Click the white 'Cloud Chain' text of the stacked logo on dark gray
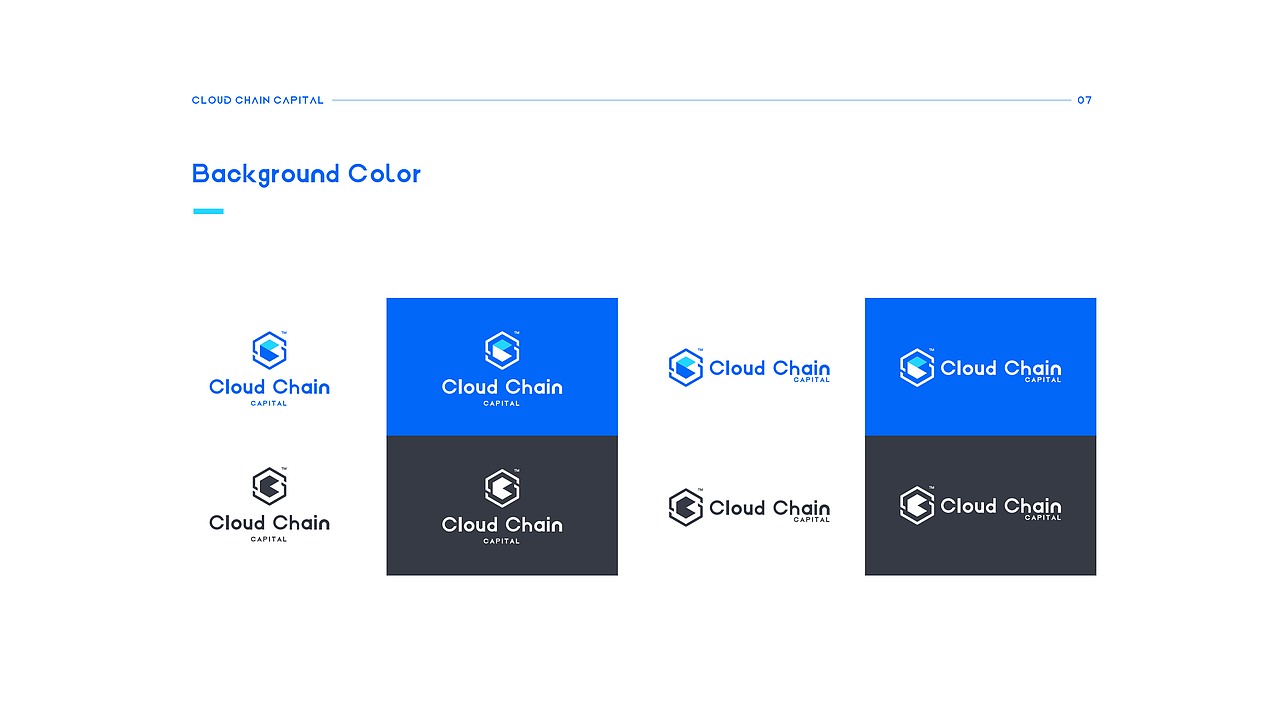This screenshot has width=1280, height=720. 502,524
